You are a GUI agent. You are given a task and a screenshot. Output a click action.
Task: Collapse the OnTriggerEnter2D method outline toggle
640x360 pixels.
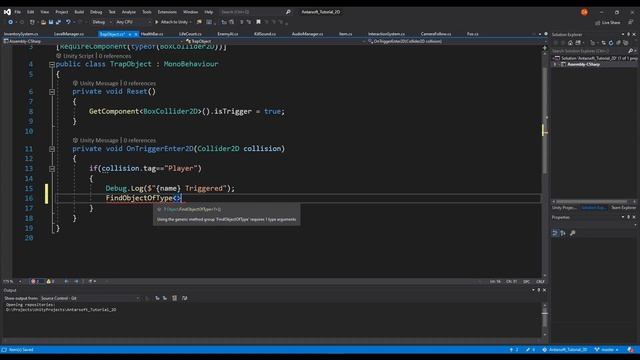pos(52,149)
